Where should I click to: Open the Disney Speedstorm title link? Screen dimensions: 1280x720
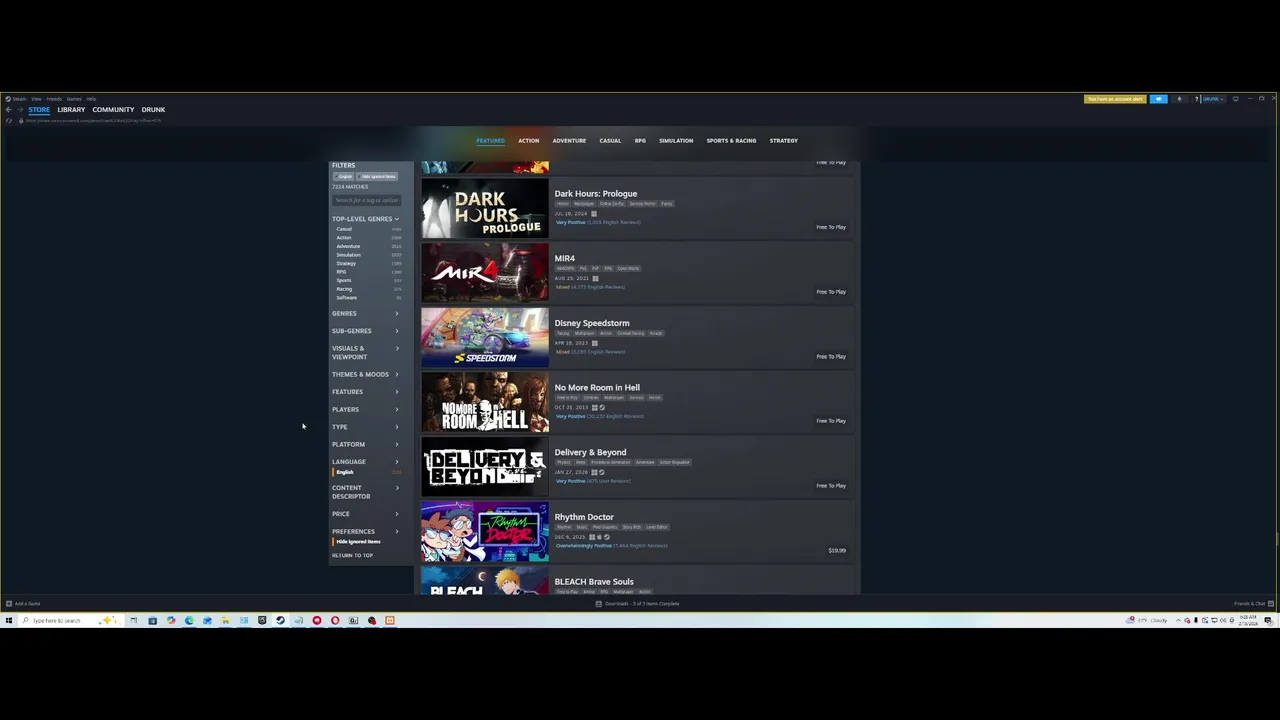pyautogui.click(x=592, y=323)
